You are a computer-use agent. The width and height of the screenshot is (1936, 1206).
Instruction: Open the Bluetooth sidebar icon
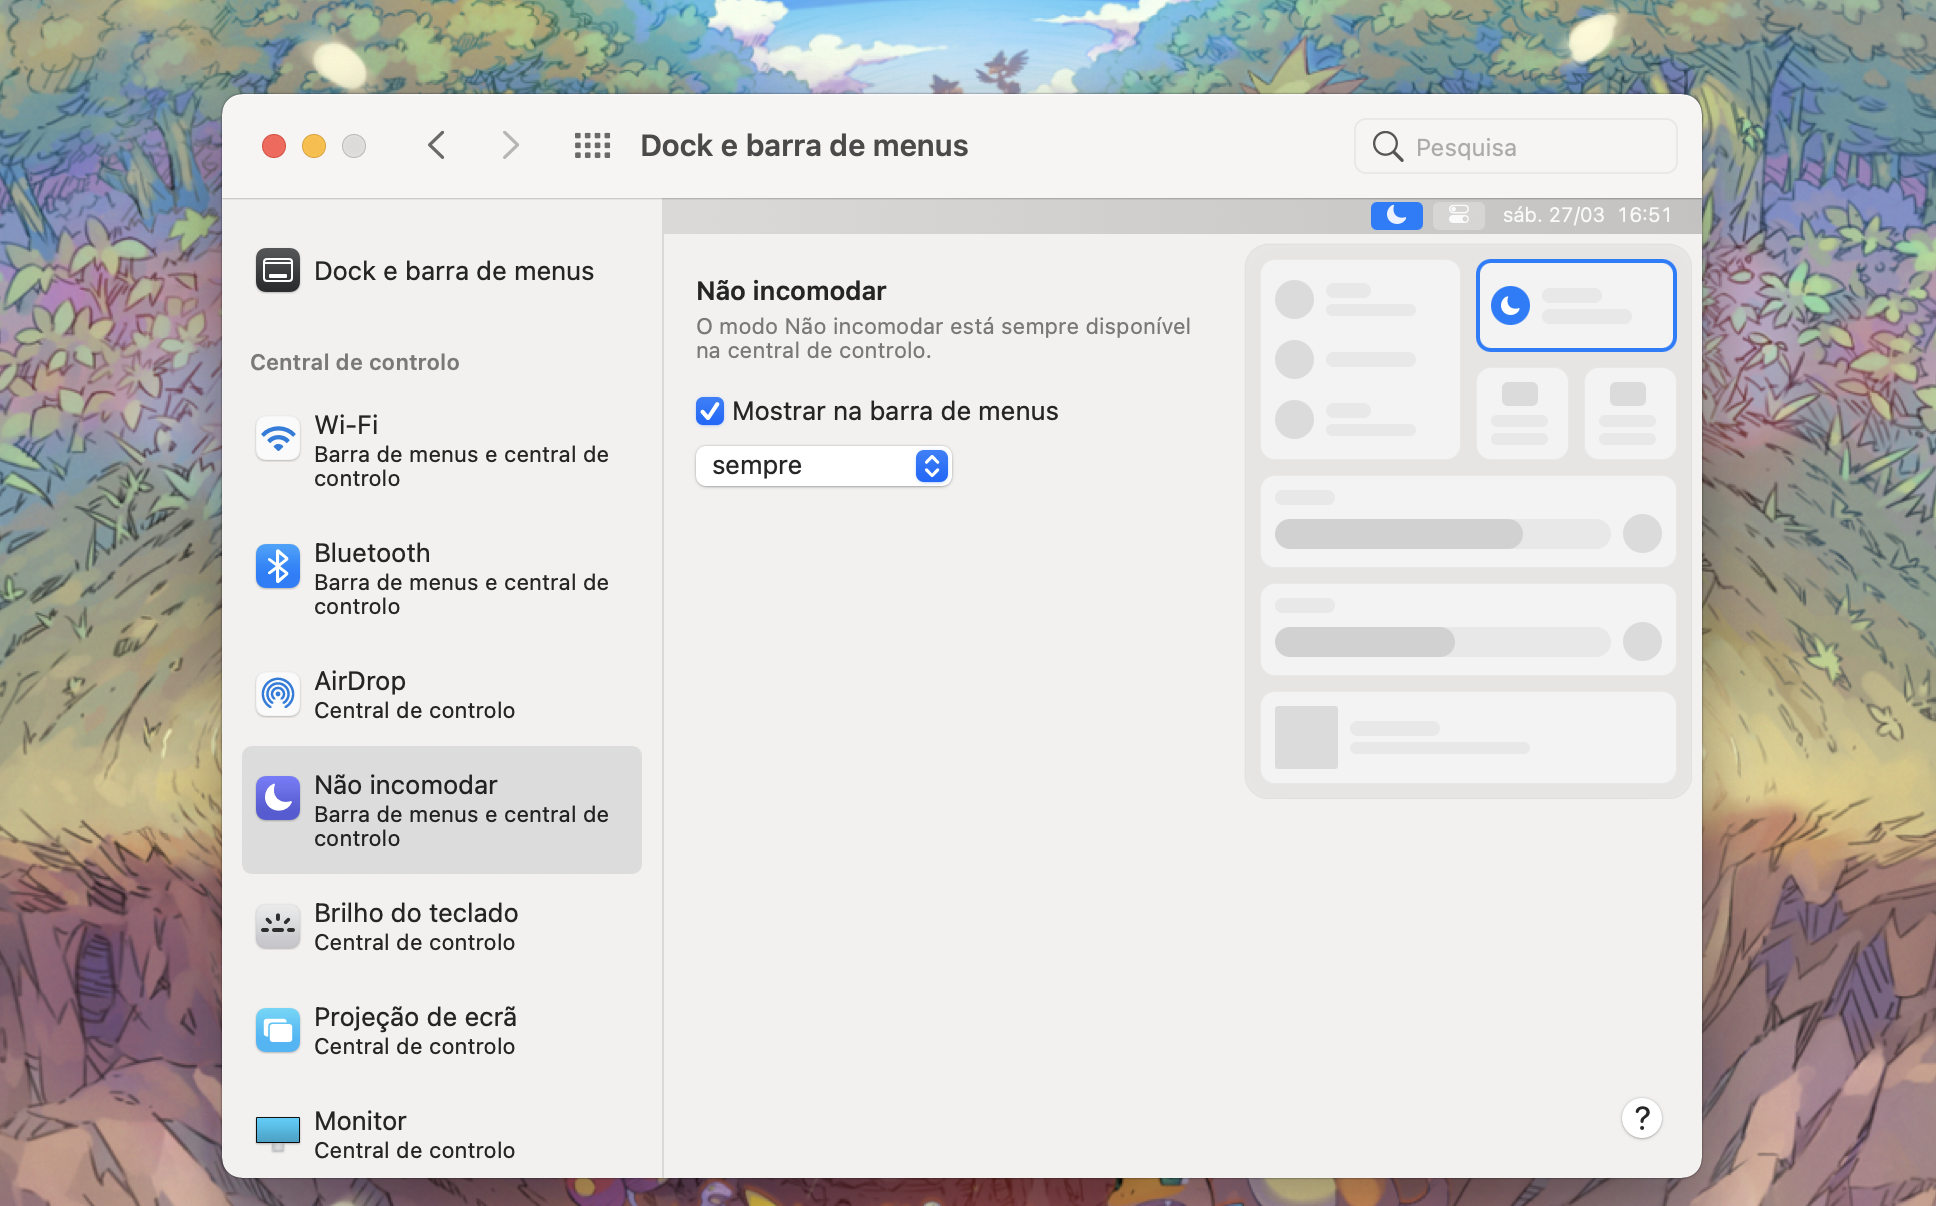point(278,567)
